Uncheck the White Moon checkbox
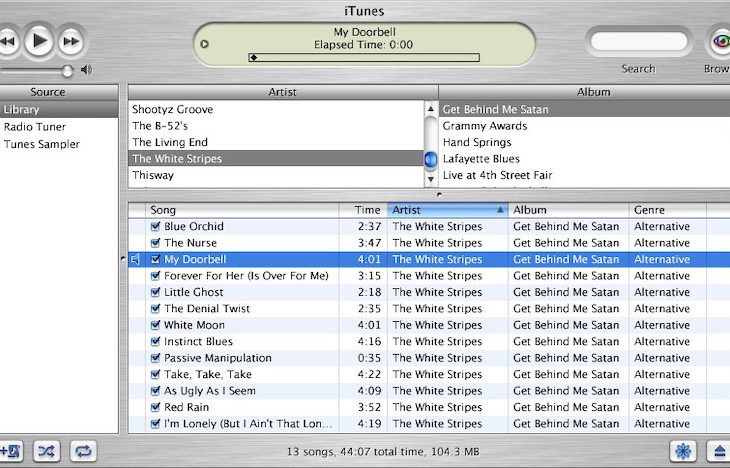 [155, 325]
